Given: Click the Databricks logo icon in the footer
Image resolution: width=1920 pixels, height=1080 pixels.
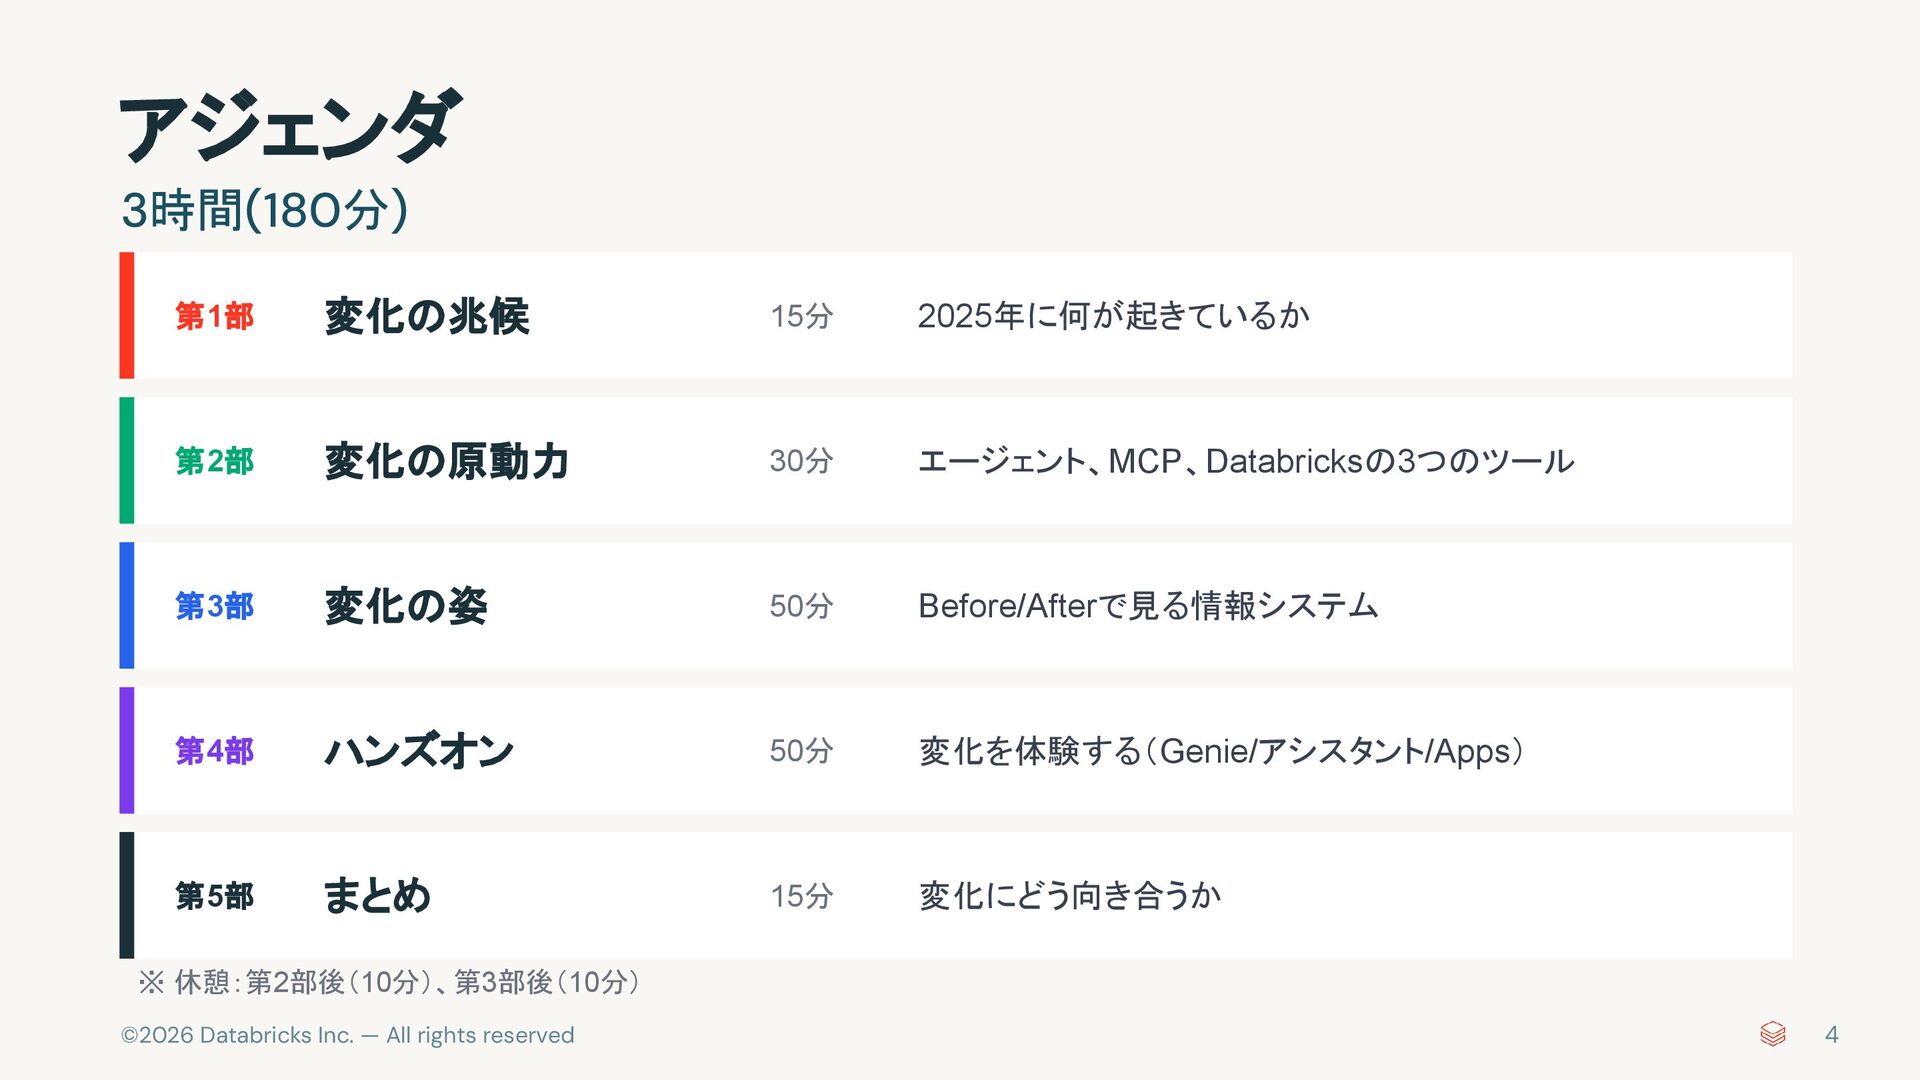Looking at the screenshot, I should (x=1772, y=1034).
